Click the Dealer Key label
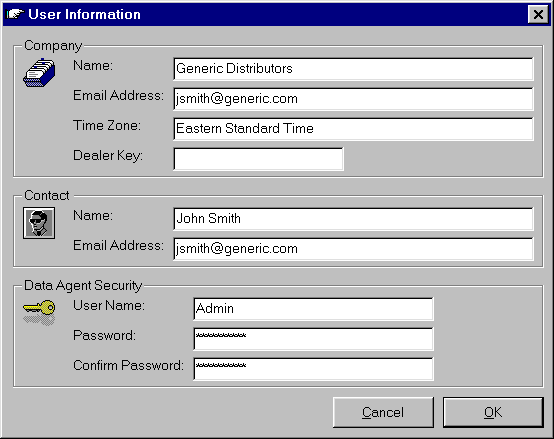Screen dimensions: 554x439 pos(108,156)
